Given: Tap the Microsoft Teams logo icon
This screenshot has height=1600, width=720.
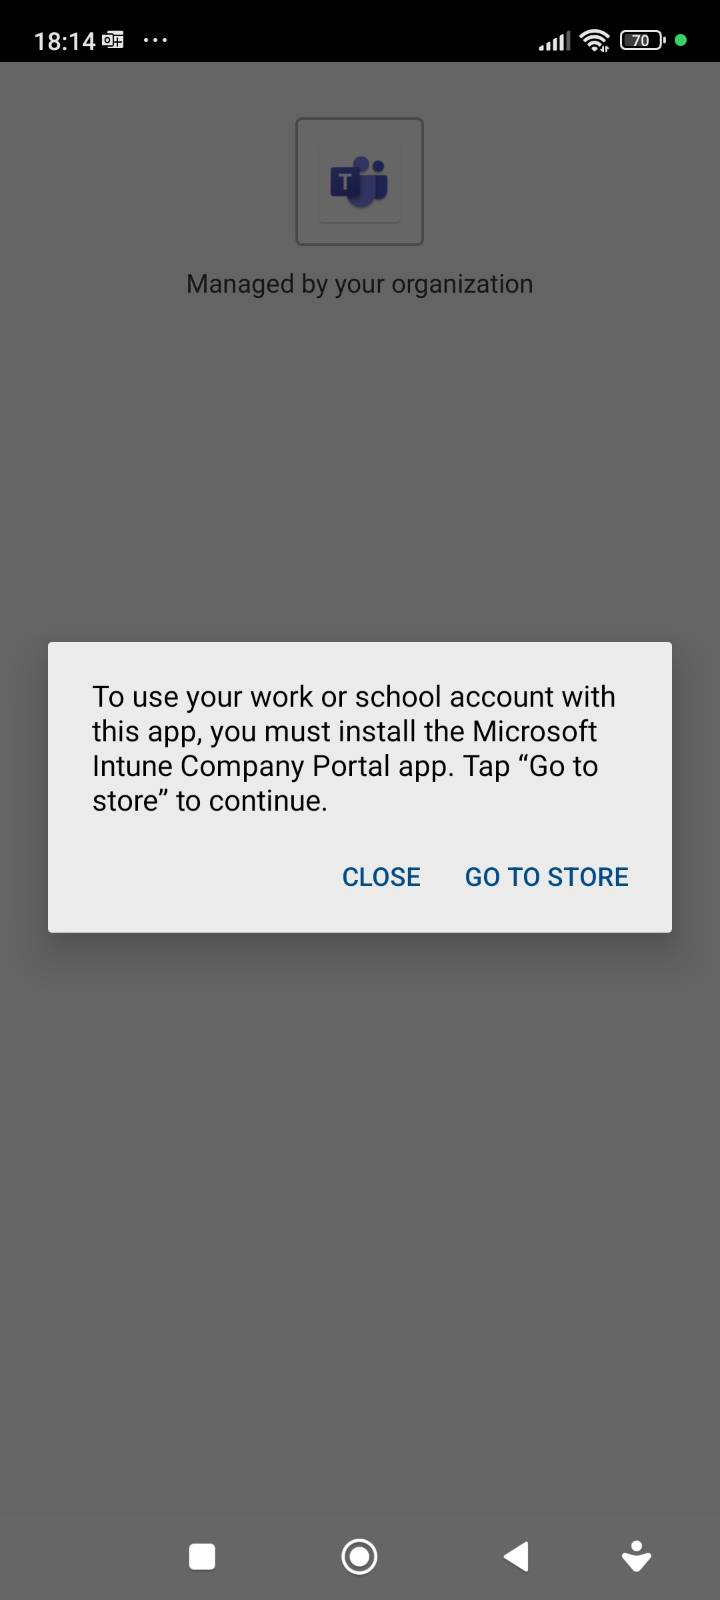Looking at the screenshot, I should point(359,182).
